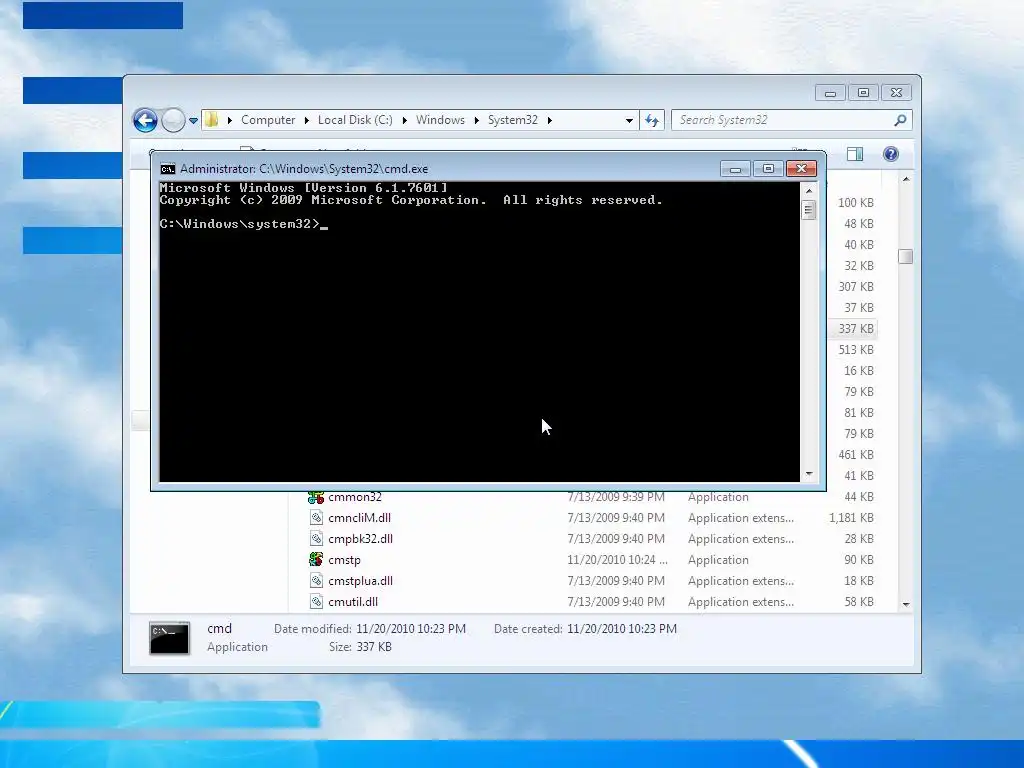Click cmd console scroll up arrow
Viewport: 1024px width, 768px height.
tap(809, 191)
